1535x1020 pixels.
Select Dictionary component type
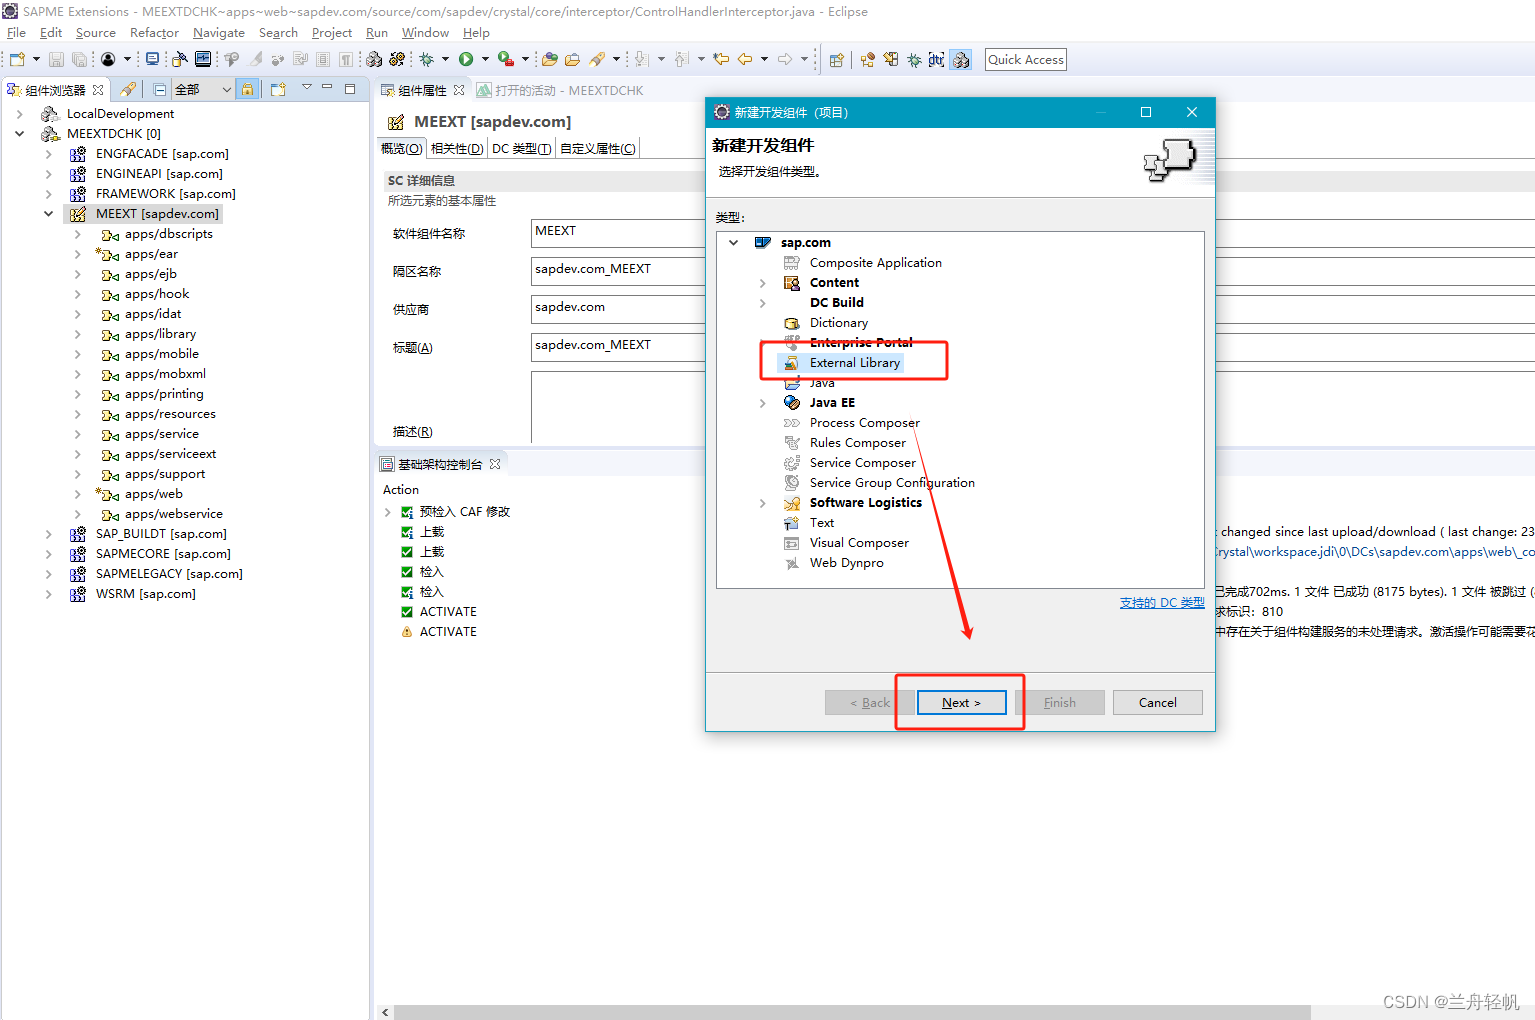click(838, 323)
